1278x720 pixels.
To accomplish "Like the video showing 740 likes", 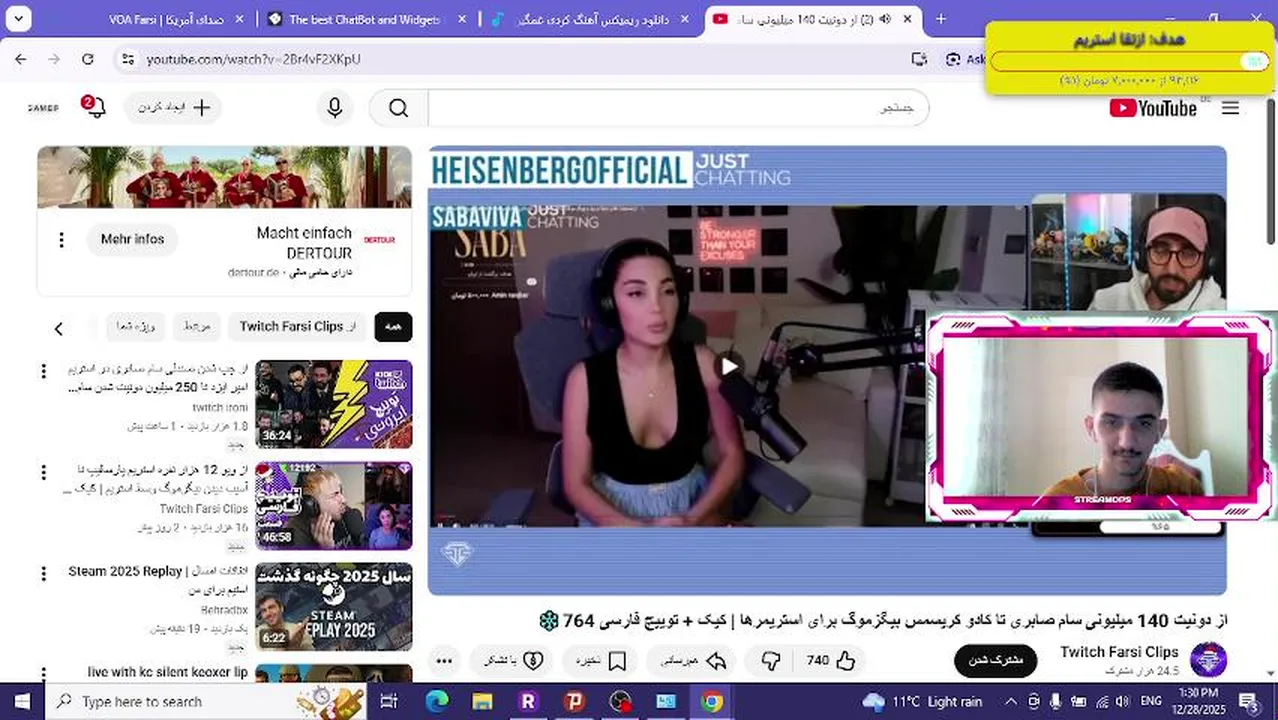I will [831, 660].
